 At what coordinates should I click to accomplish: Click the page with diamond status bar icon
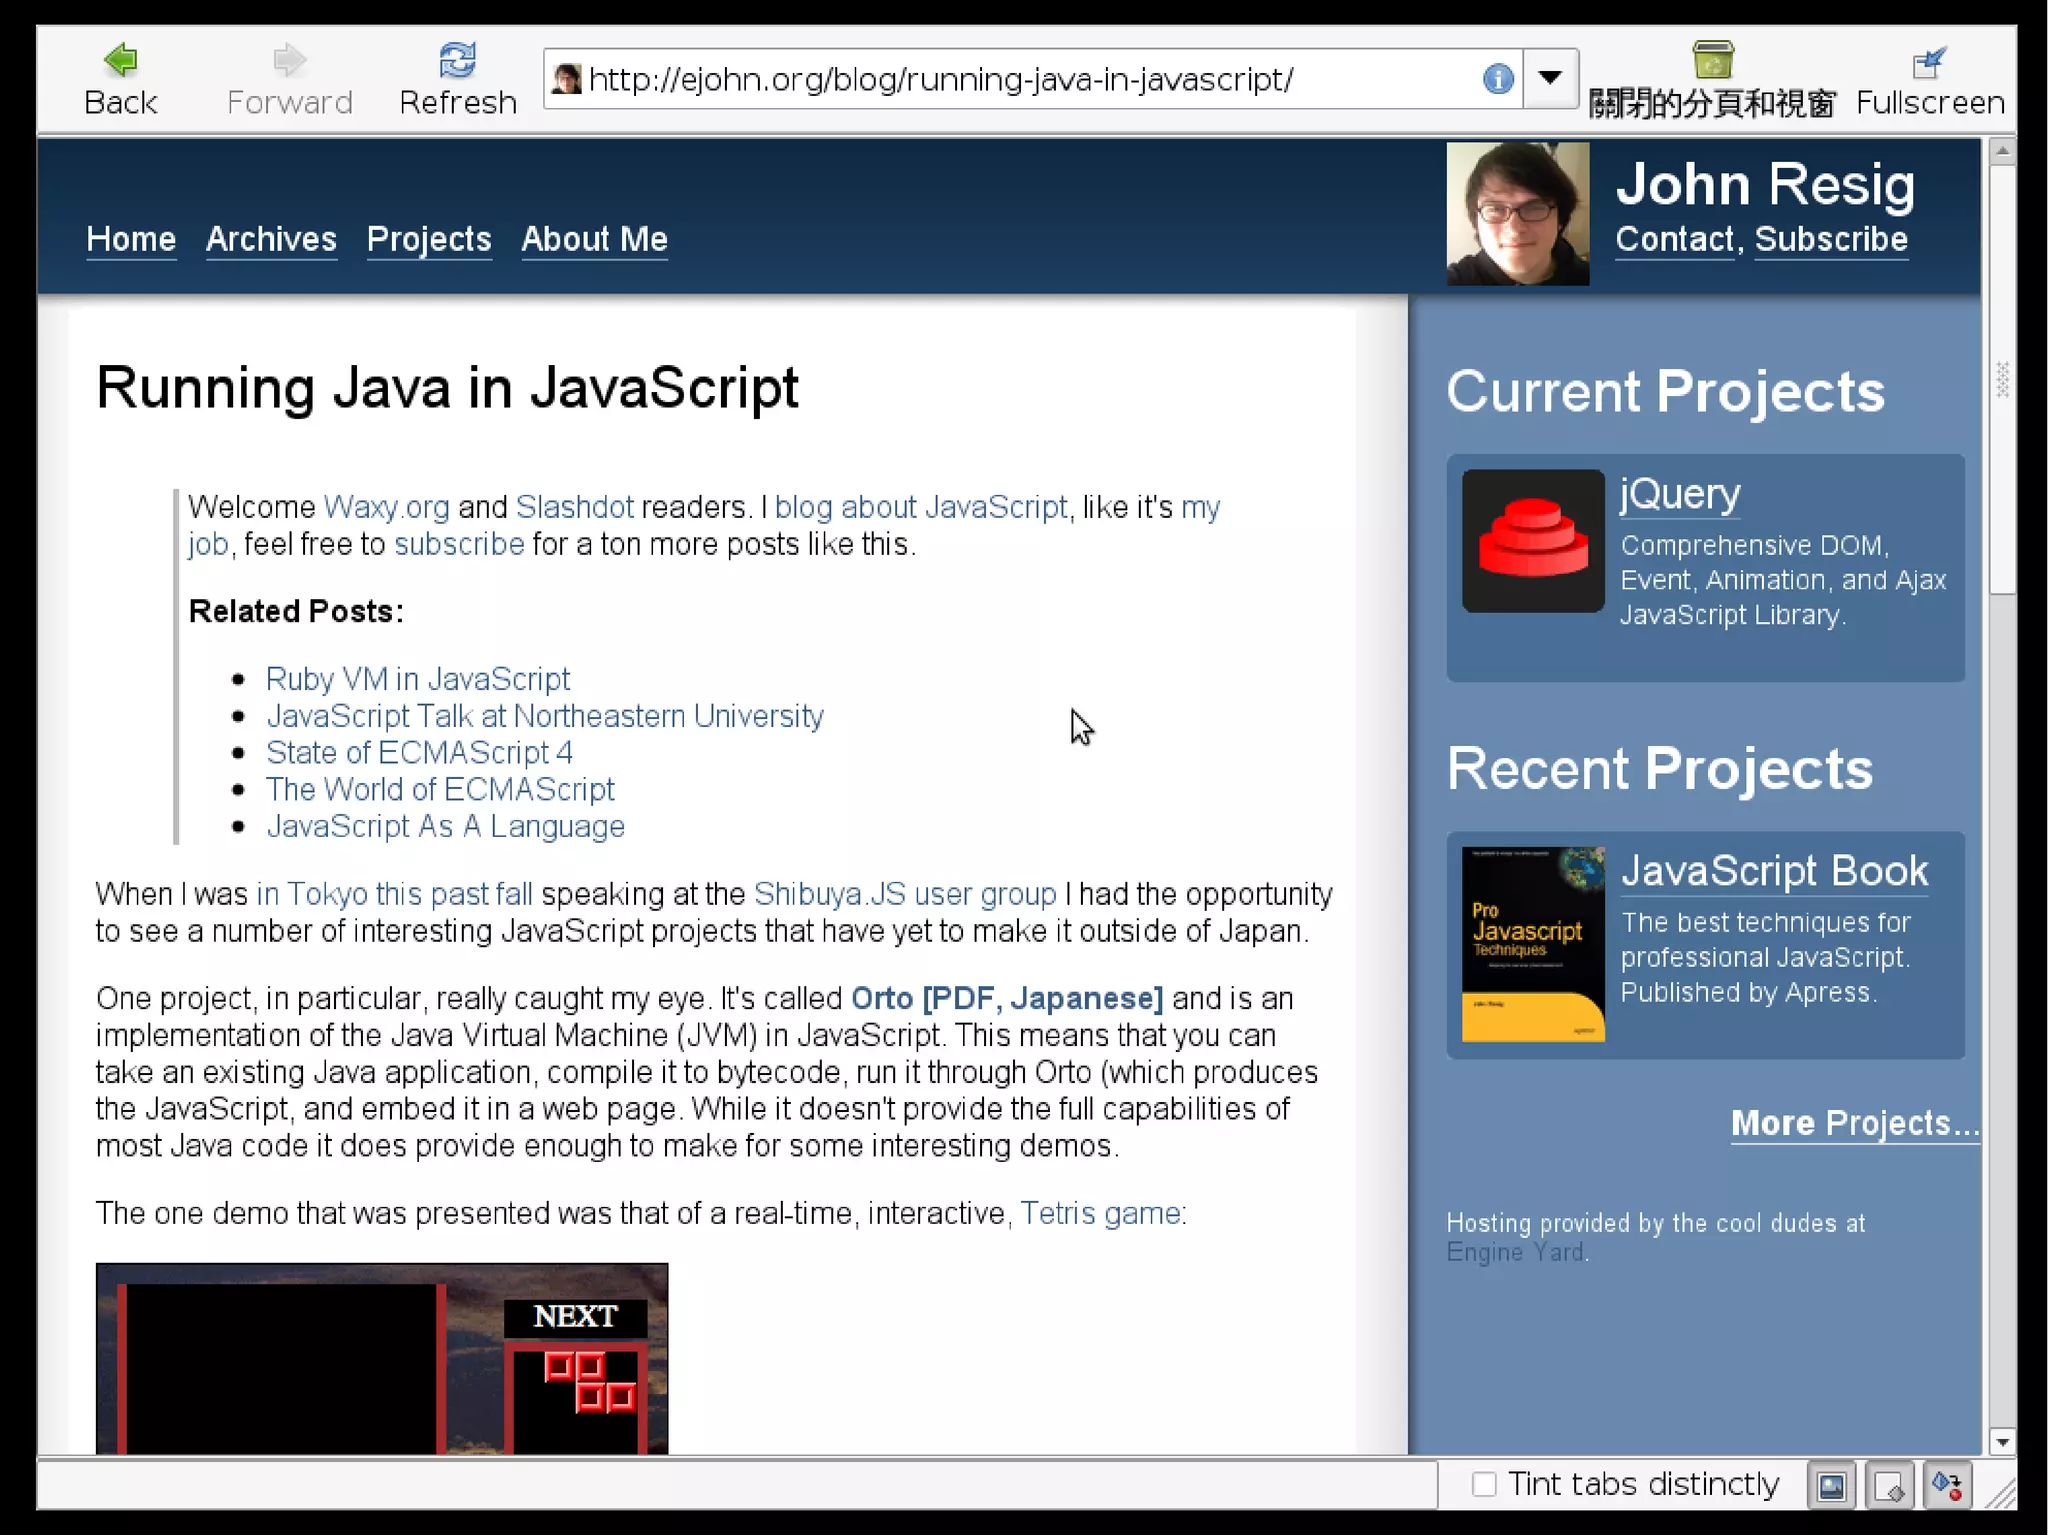click(x=1888, y=1486)
